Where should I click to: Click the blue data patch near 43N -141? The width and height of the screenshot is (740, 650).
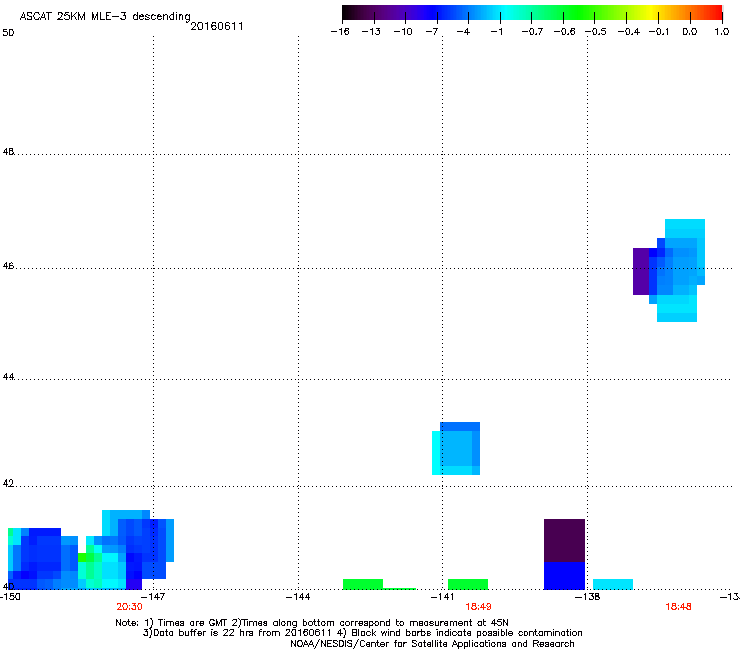pyautogui.click(x=456, y=448)
